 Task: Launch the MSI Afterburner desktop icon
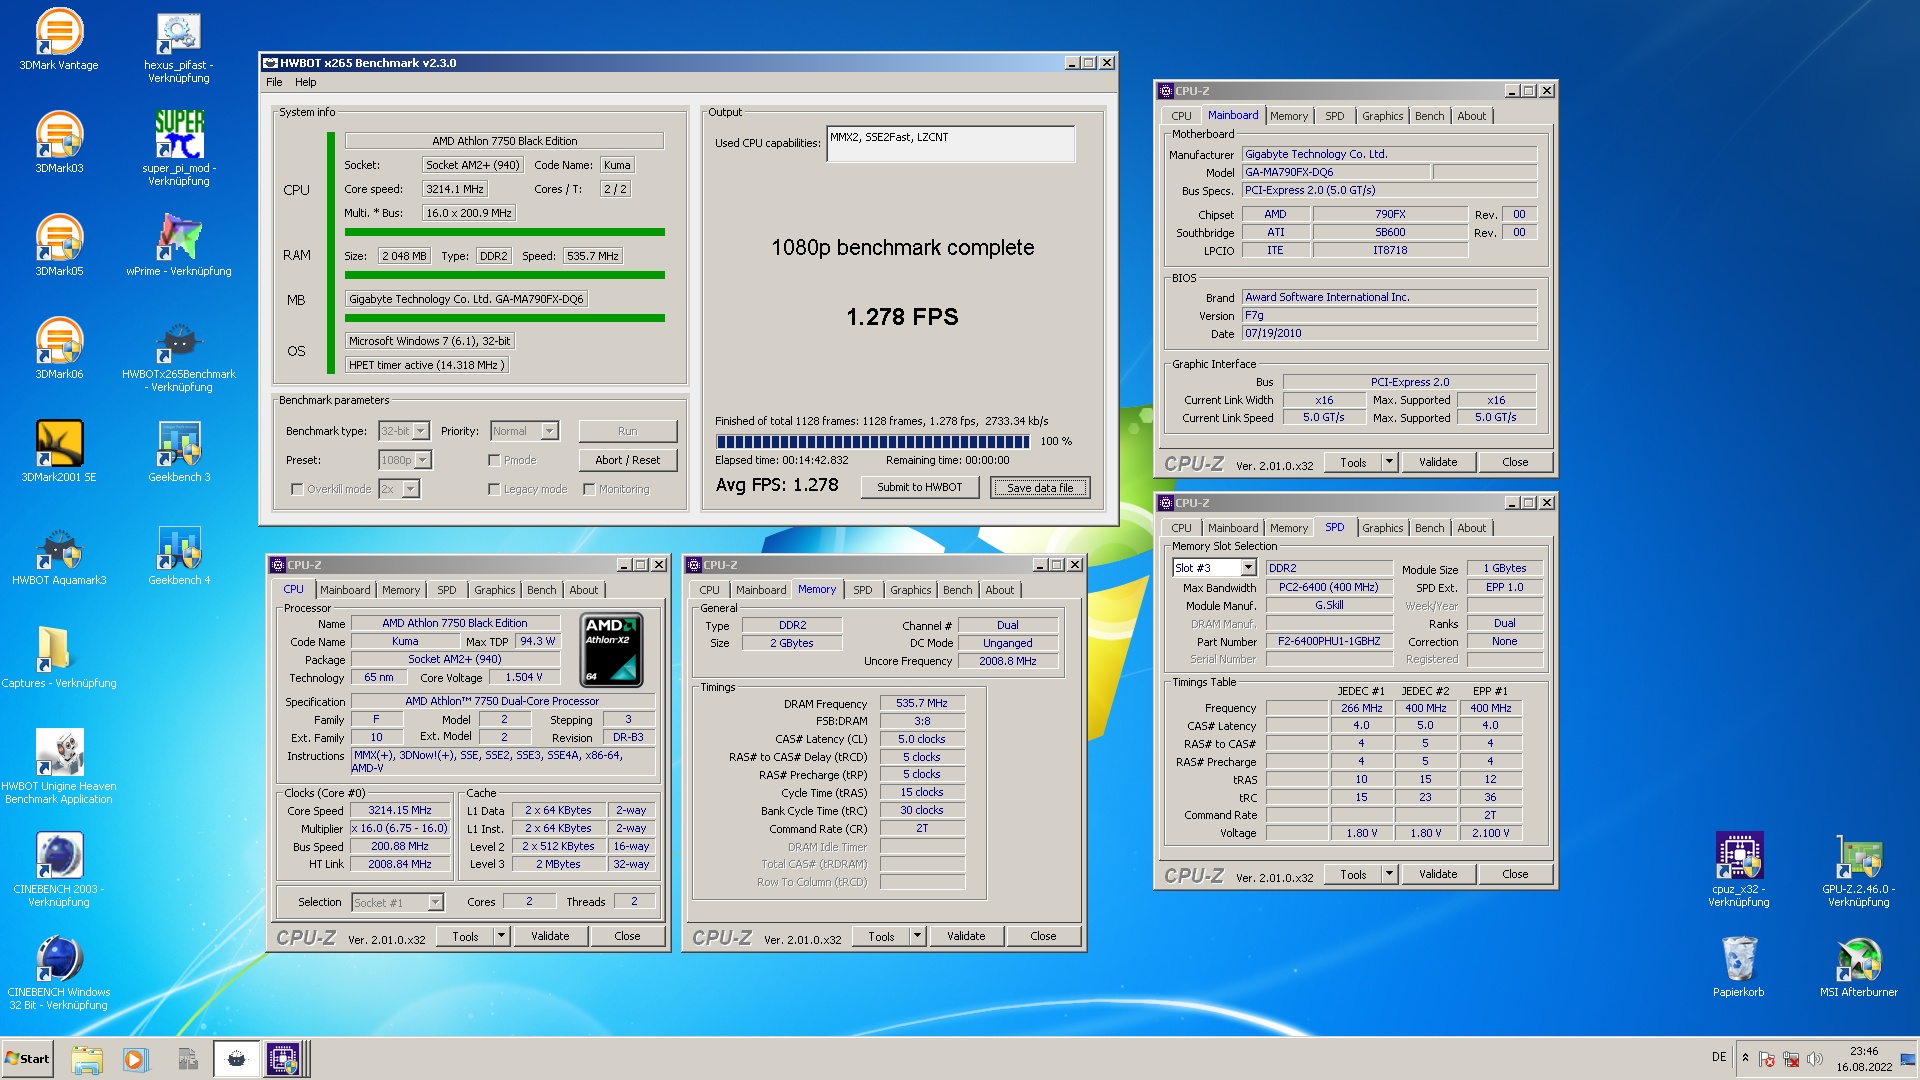tap(1859, 967)
